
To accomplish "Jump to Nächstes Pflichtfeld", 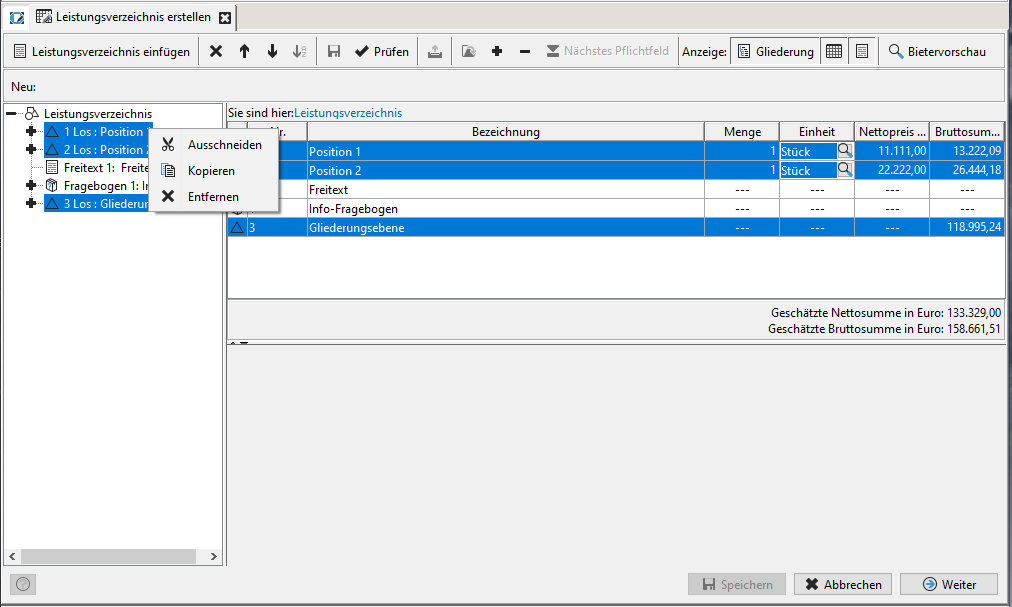I will [x=607, y=51].
